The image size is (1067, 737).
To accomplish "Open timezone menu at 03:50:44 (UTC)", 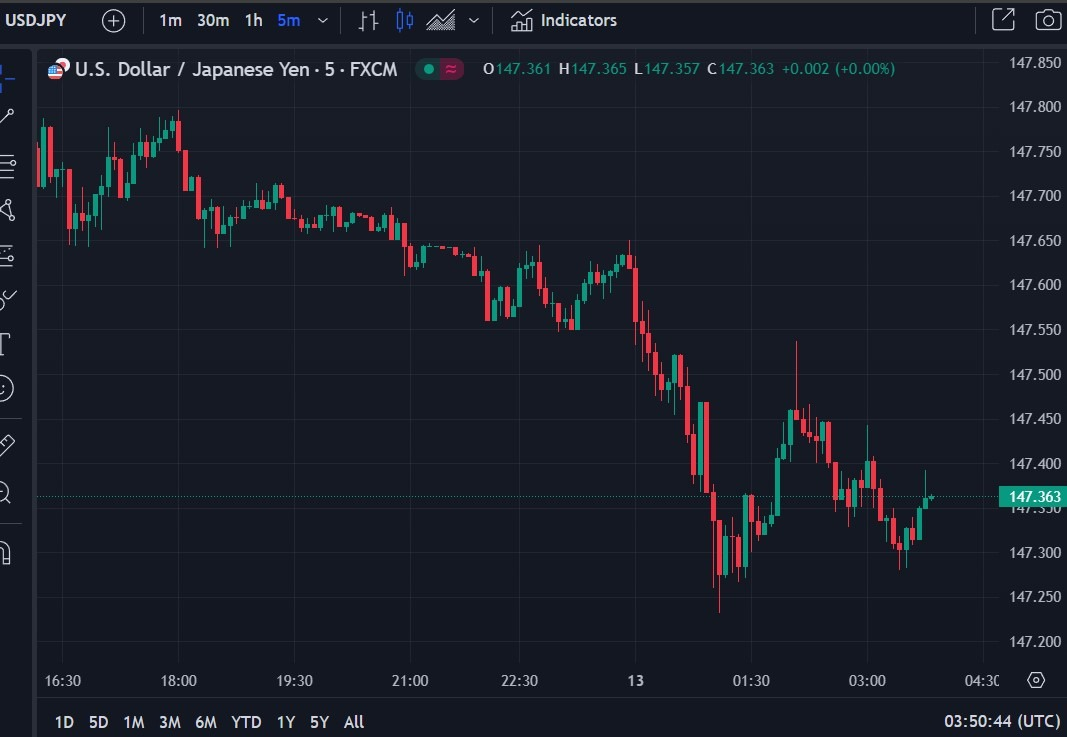I will pos(1002,721).
